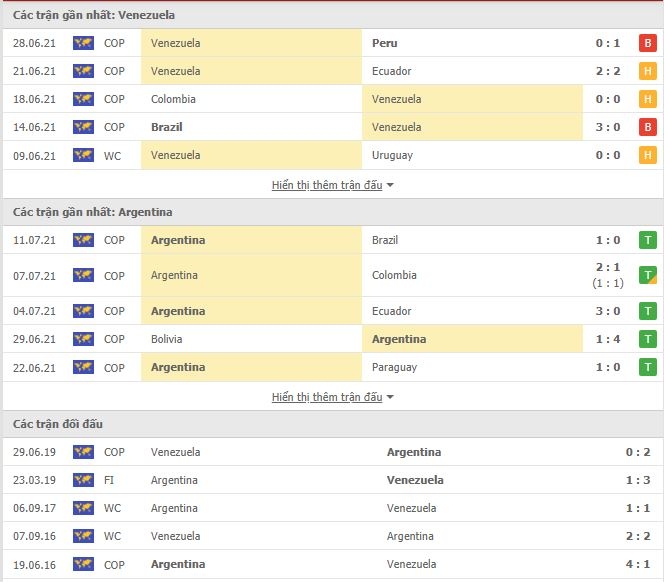Click the red B badge for Venezuela–Peru
Image resolution: width=664 pixels, height=582 pixels.
[x=647, y=43]
